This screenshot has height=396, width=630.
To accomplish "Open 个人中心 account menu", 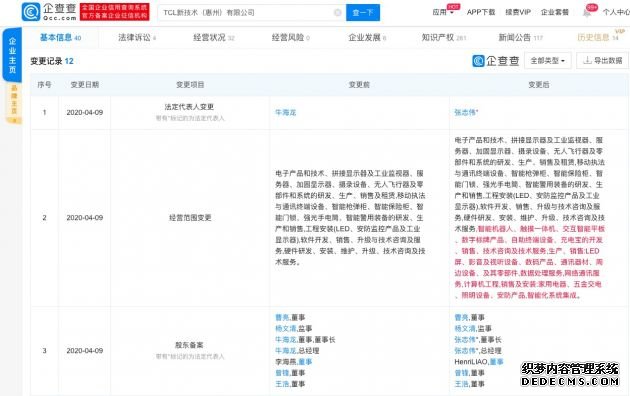I will [x=616, y=12].
